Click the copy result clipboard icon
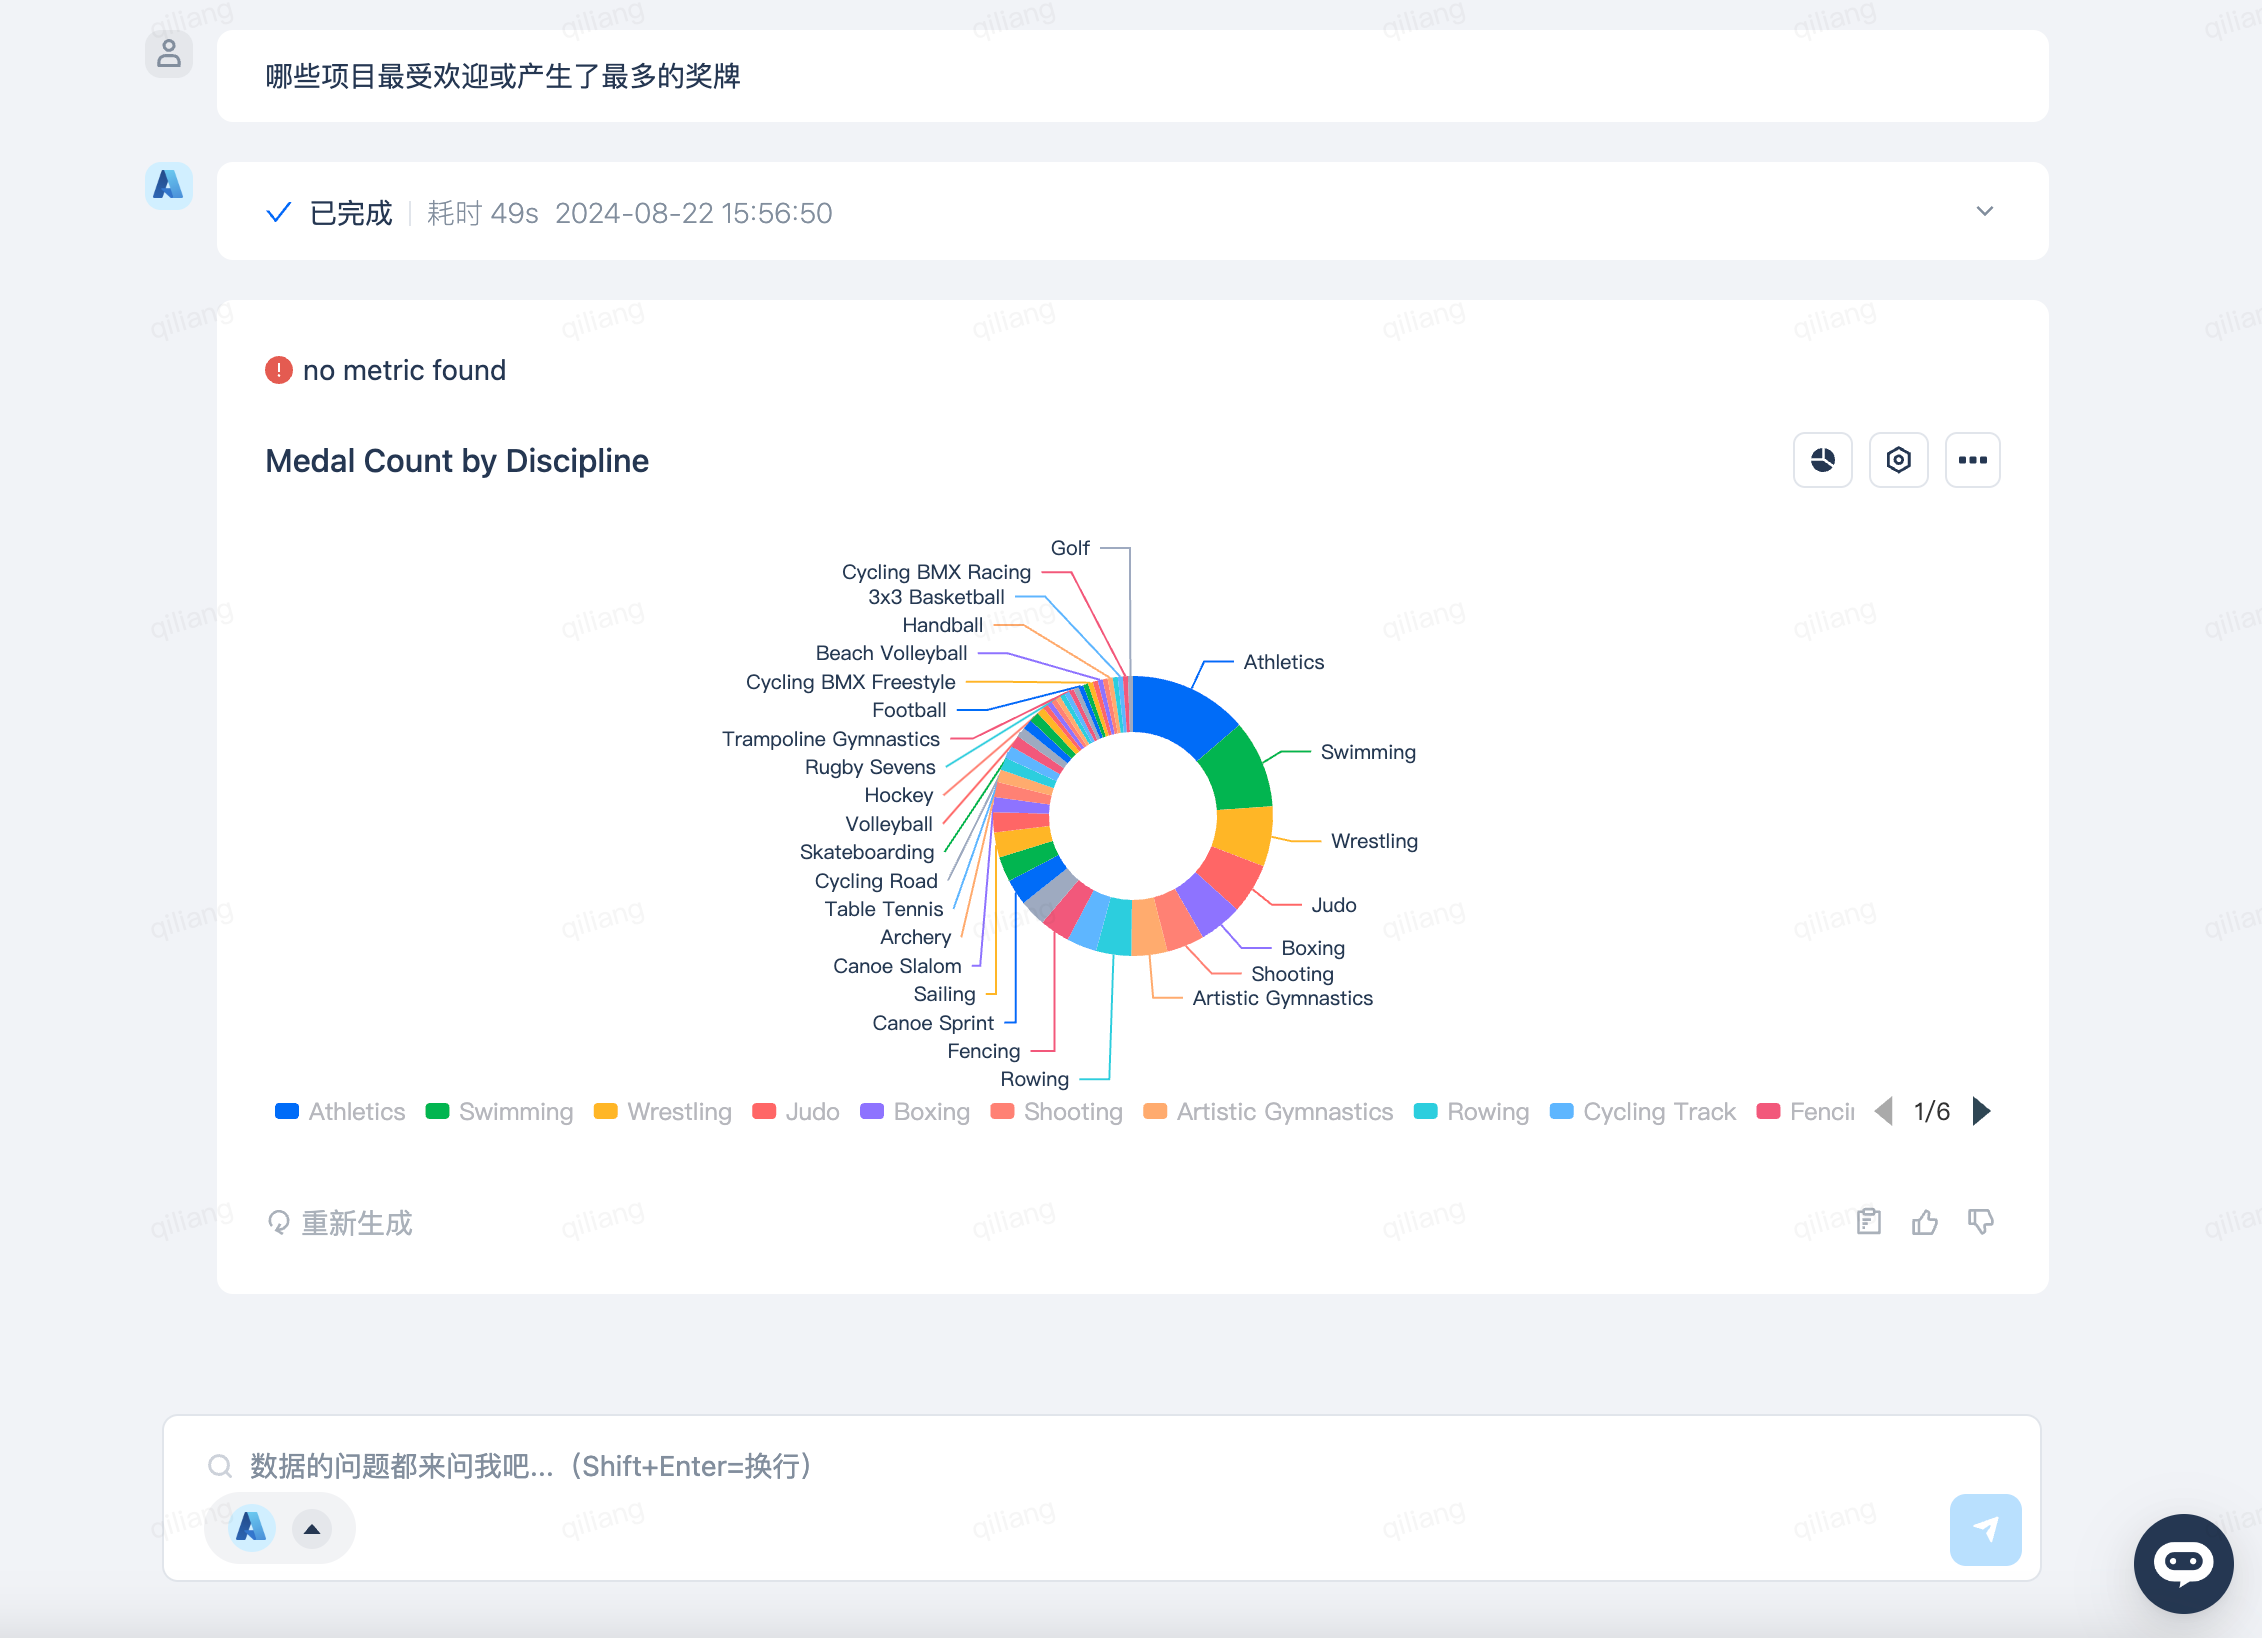 tap(1868, 1221)
